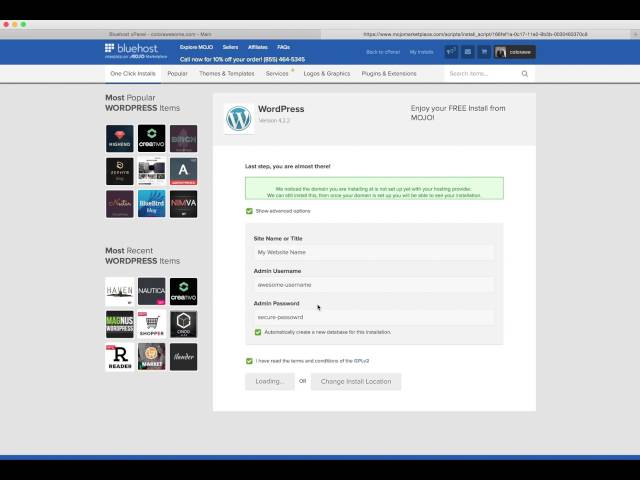Open the Haven theme thumbnail
640x480 pixels.
(x=120, y=291)
